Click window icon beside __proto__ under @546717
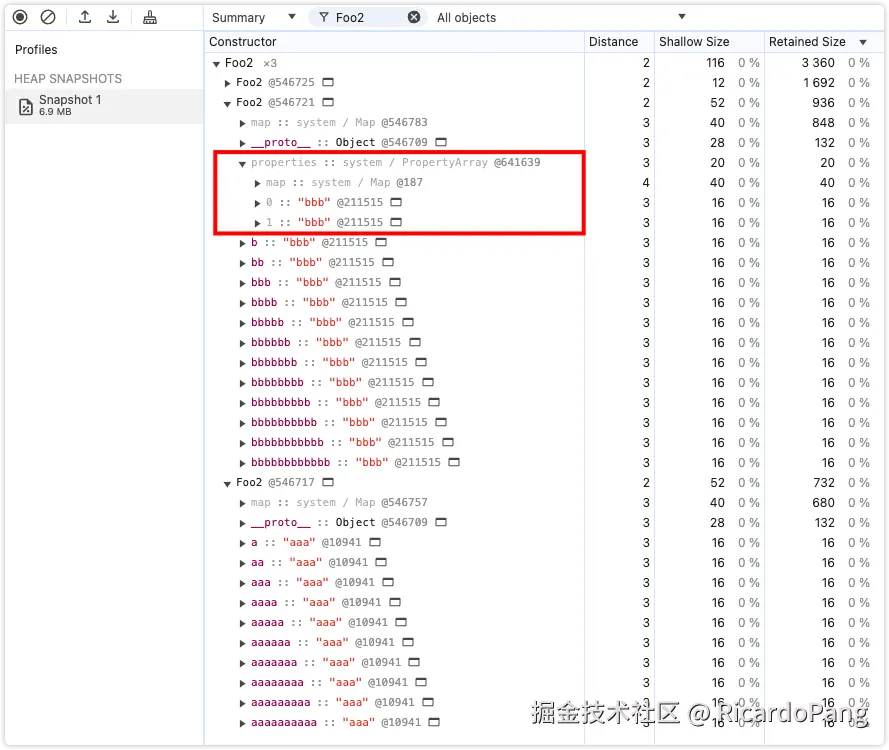Screen dimensions: 889x750 click(x=441, y=522)
